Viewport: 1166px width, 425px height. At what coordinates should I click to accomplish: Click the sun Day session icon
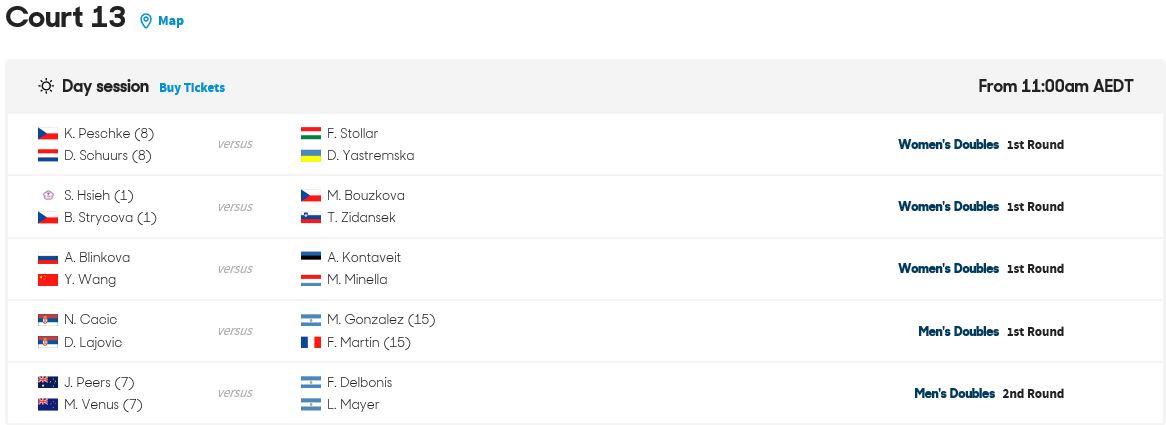(46, 87)
